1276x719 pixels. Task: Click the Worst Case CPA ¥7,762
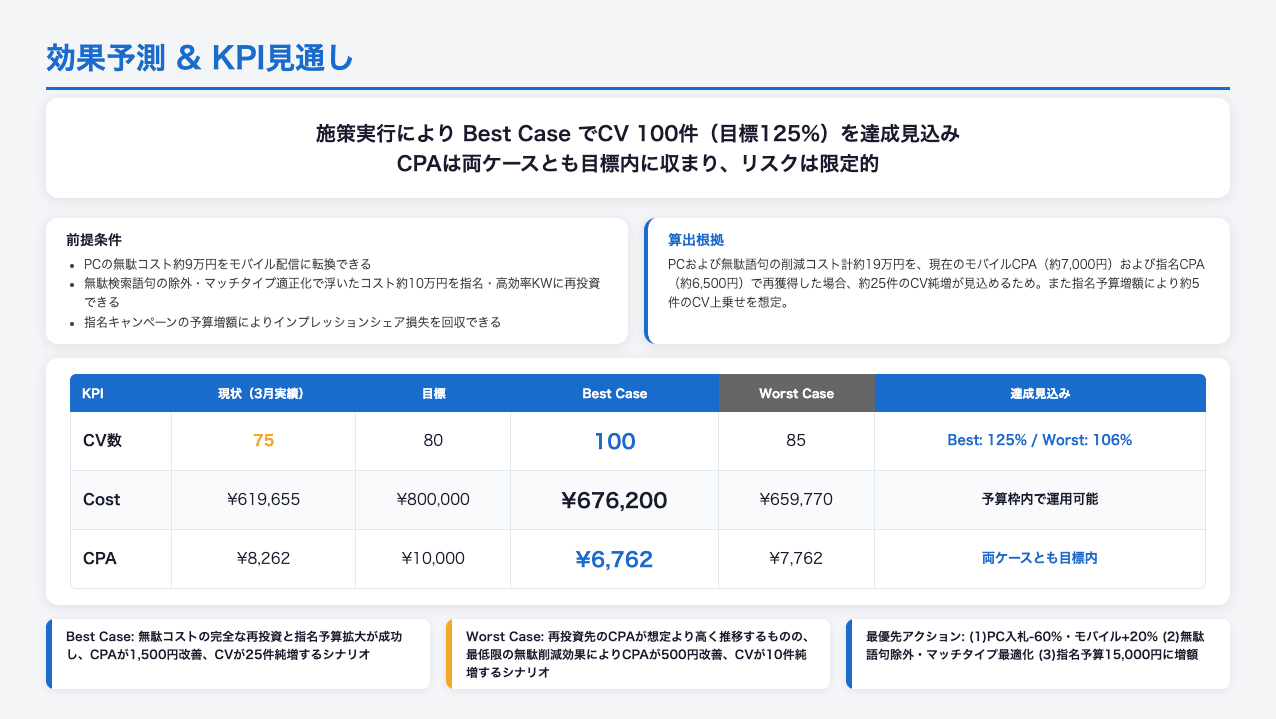coord(796,558)
